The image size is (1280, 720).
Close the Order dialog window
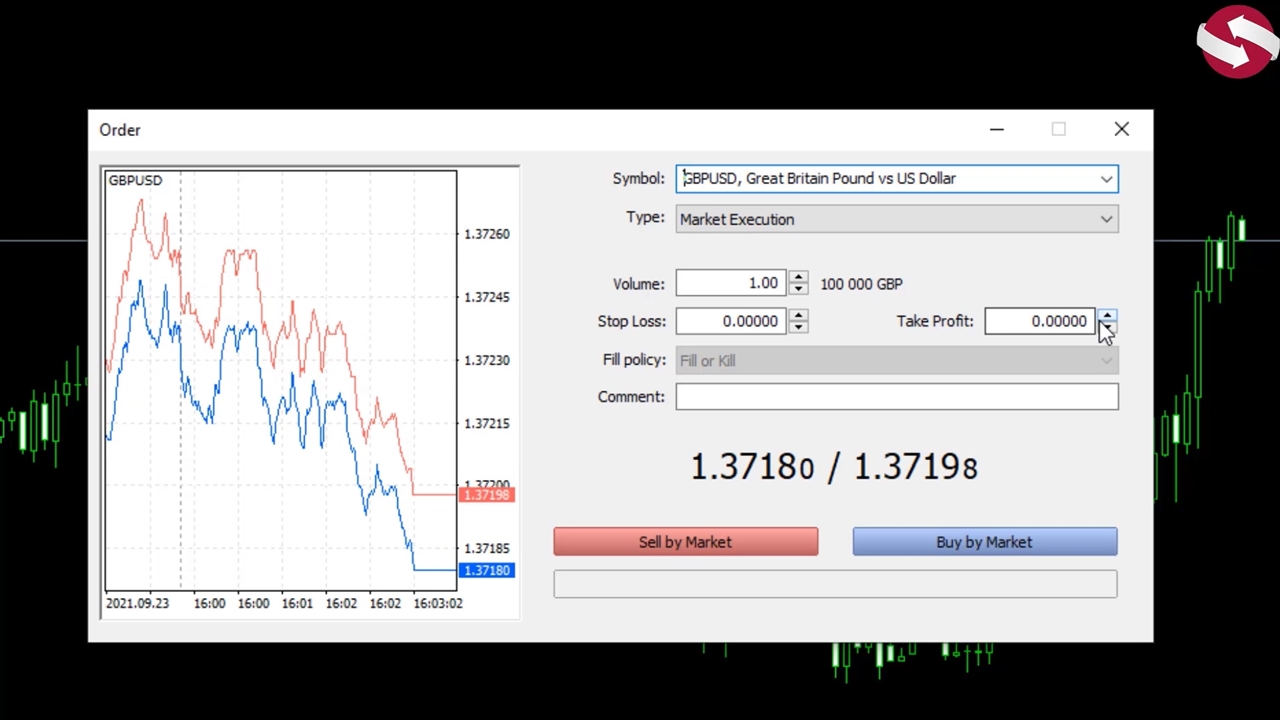pyautogui.click(x=1121, y=129)
